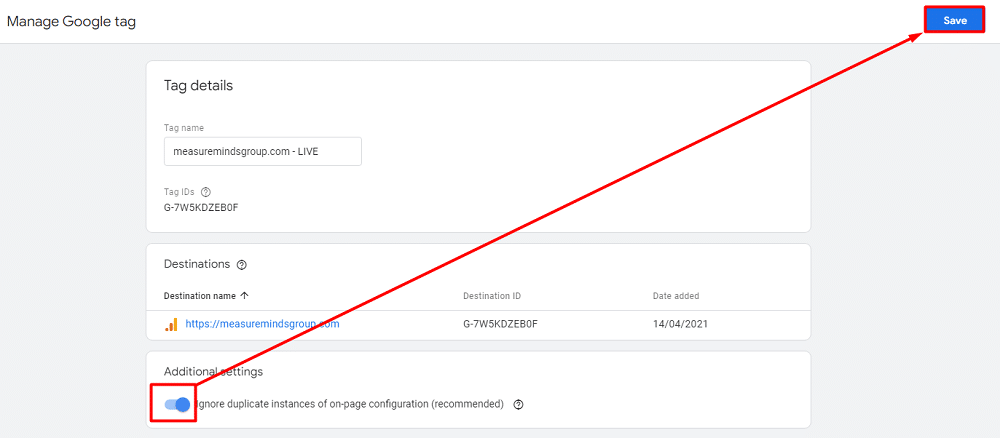1000x438 pixels.
Task: Click the Analytics icon in destination row
Action: tap(170, 324)
